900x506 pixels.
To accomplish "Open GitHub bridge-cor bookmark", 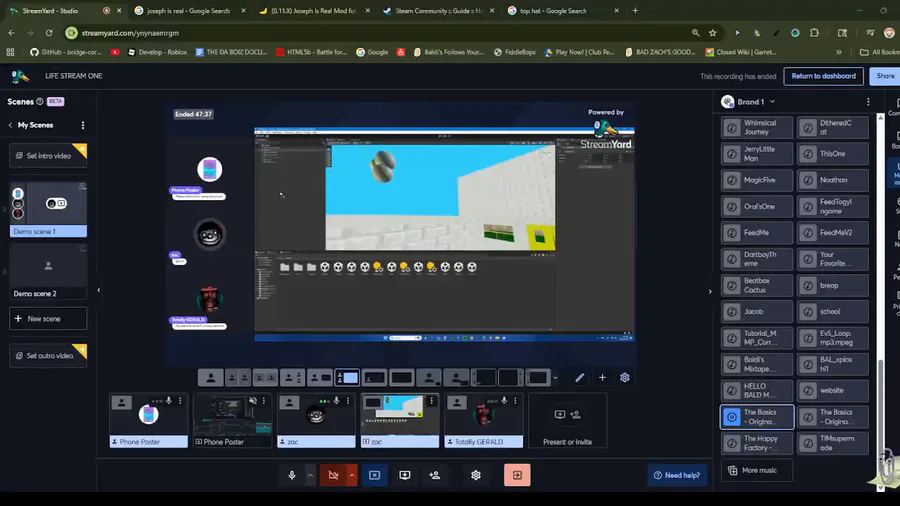I will tap(65, 52).
